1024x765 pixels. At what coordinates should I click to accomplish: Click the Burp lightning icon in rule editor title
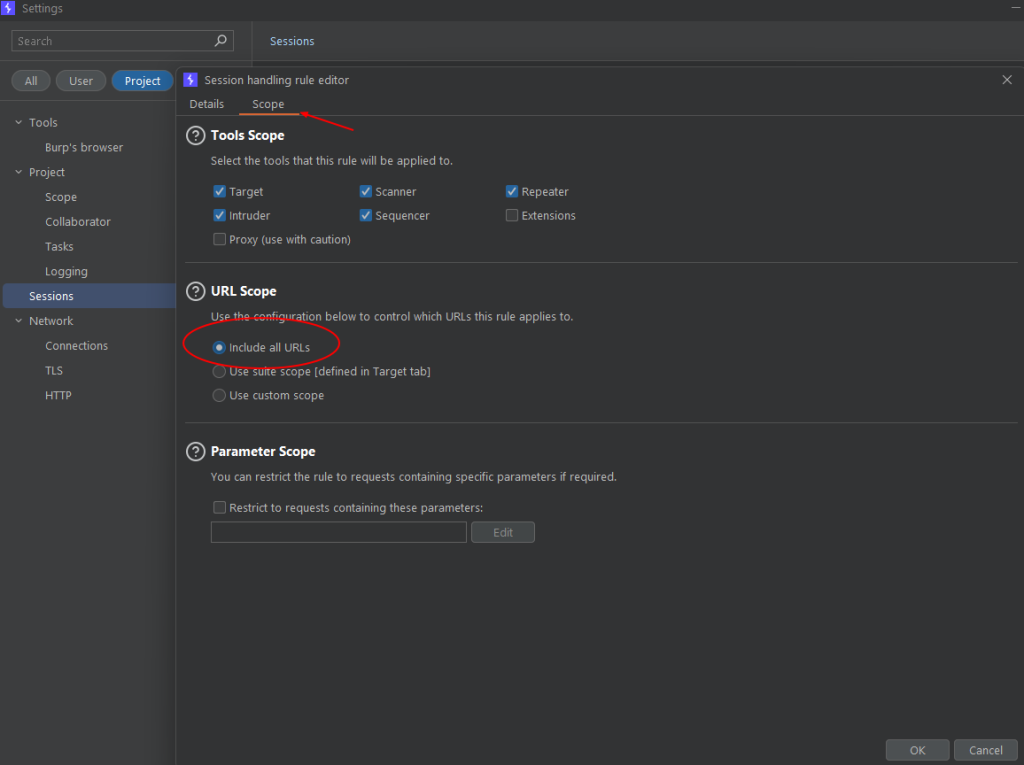191,80
